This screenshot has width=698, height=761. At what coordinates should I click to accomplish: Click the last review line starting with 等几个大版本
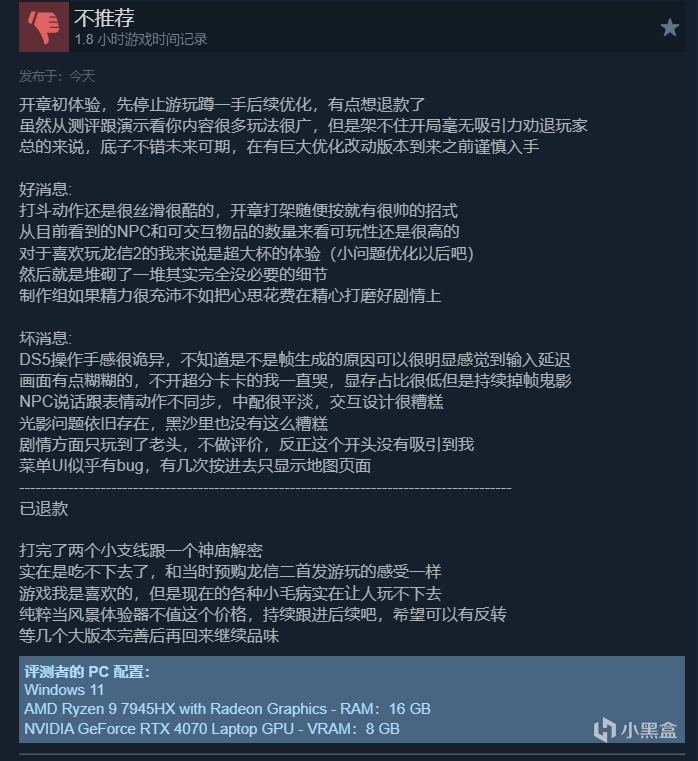pyautogui.click(x=149, y=635)
